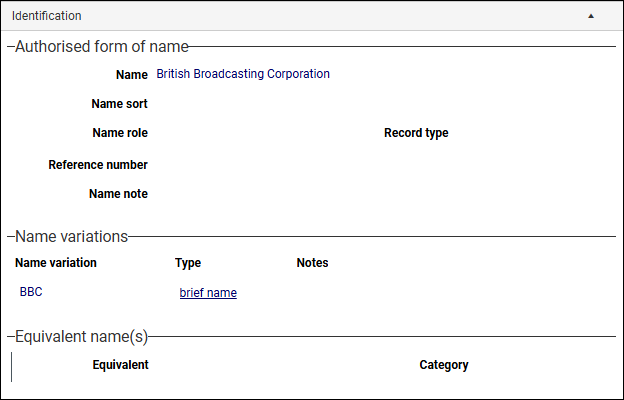
Task: Click the Name note field label
Action: click(x=118, y=194)
